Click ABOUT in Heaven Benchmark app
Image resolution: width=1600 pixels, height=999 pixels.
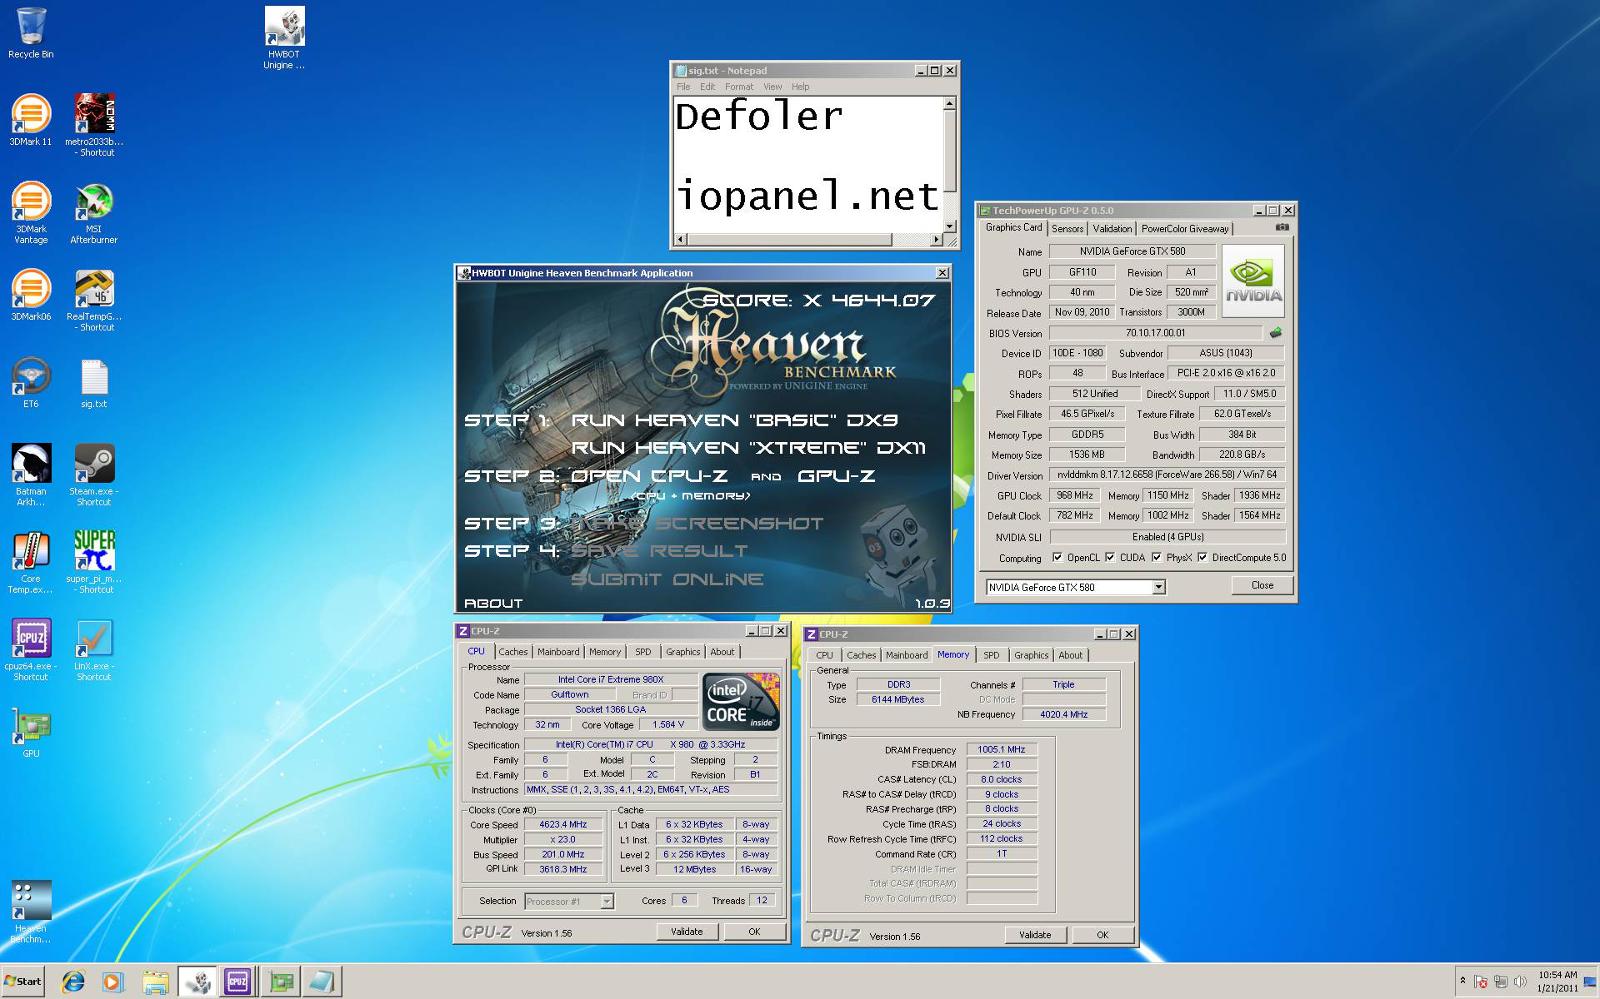493,603
